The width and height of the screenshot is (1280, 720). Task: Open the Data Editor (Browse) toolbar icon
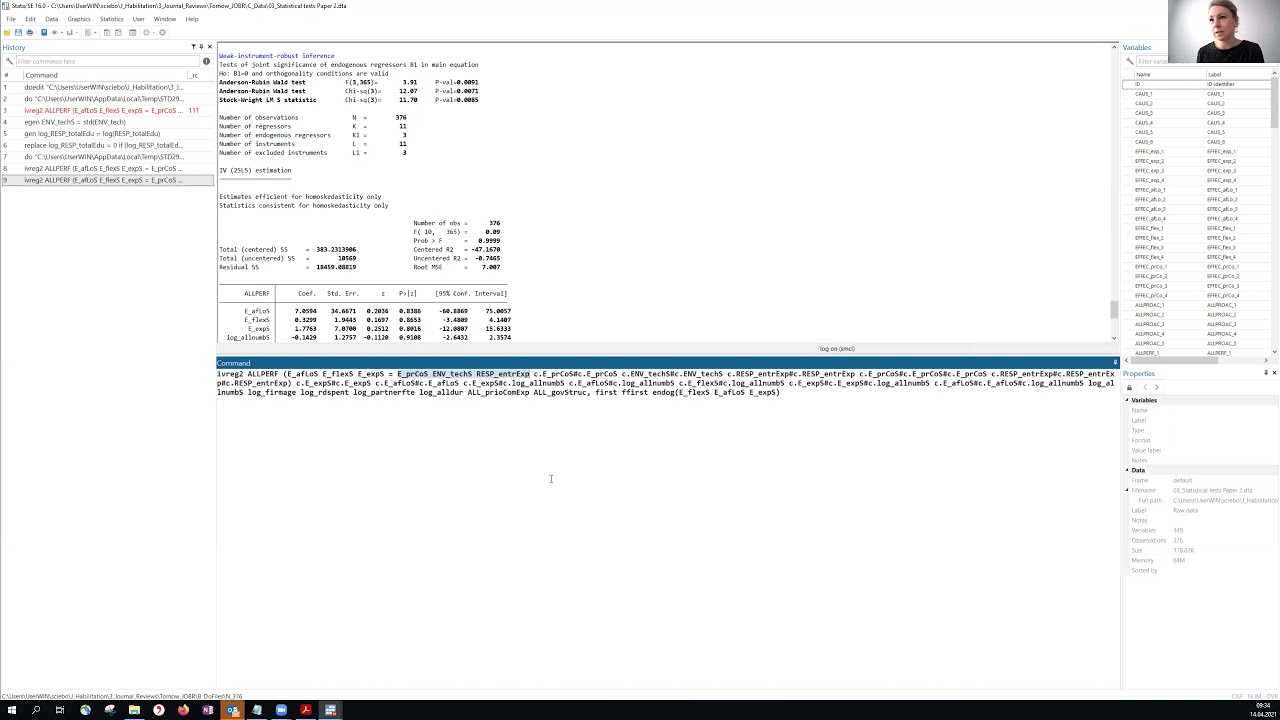118,32
